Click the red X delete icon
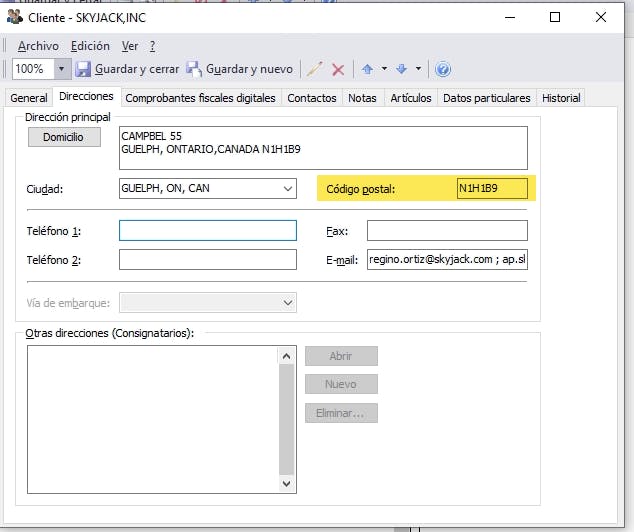This screenshot has height=532, width=634. pos(338,69)
